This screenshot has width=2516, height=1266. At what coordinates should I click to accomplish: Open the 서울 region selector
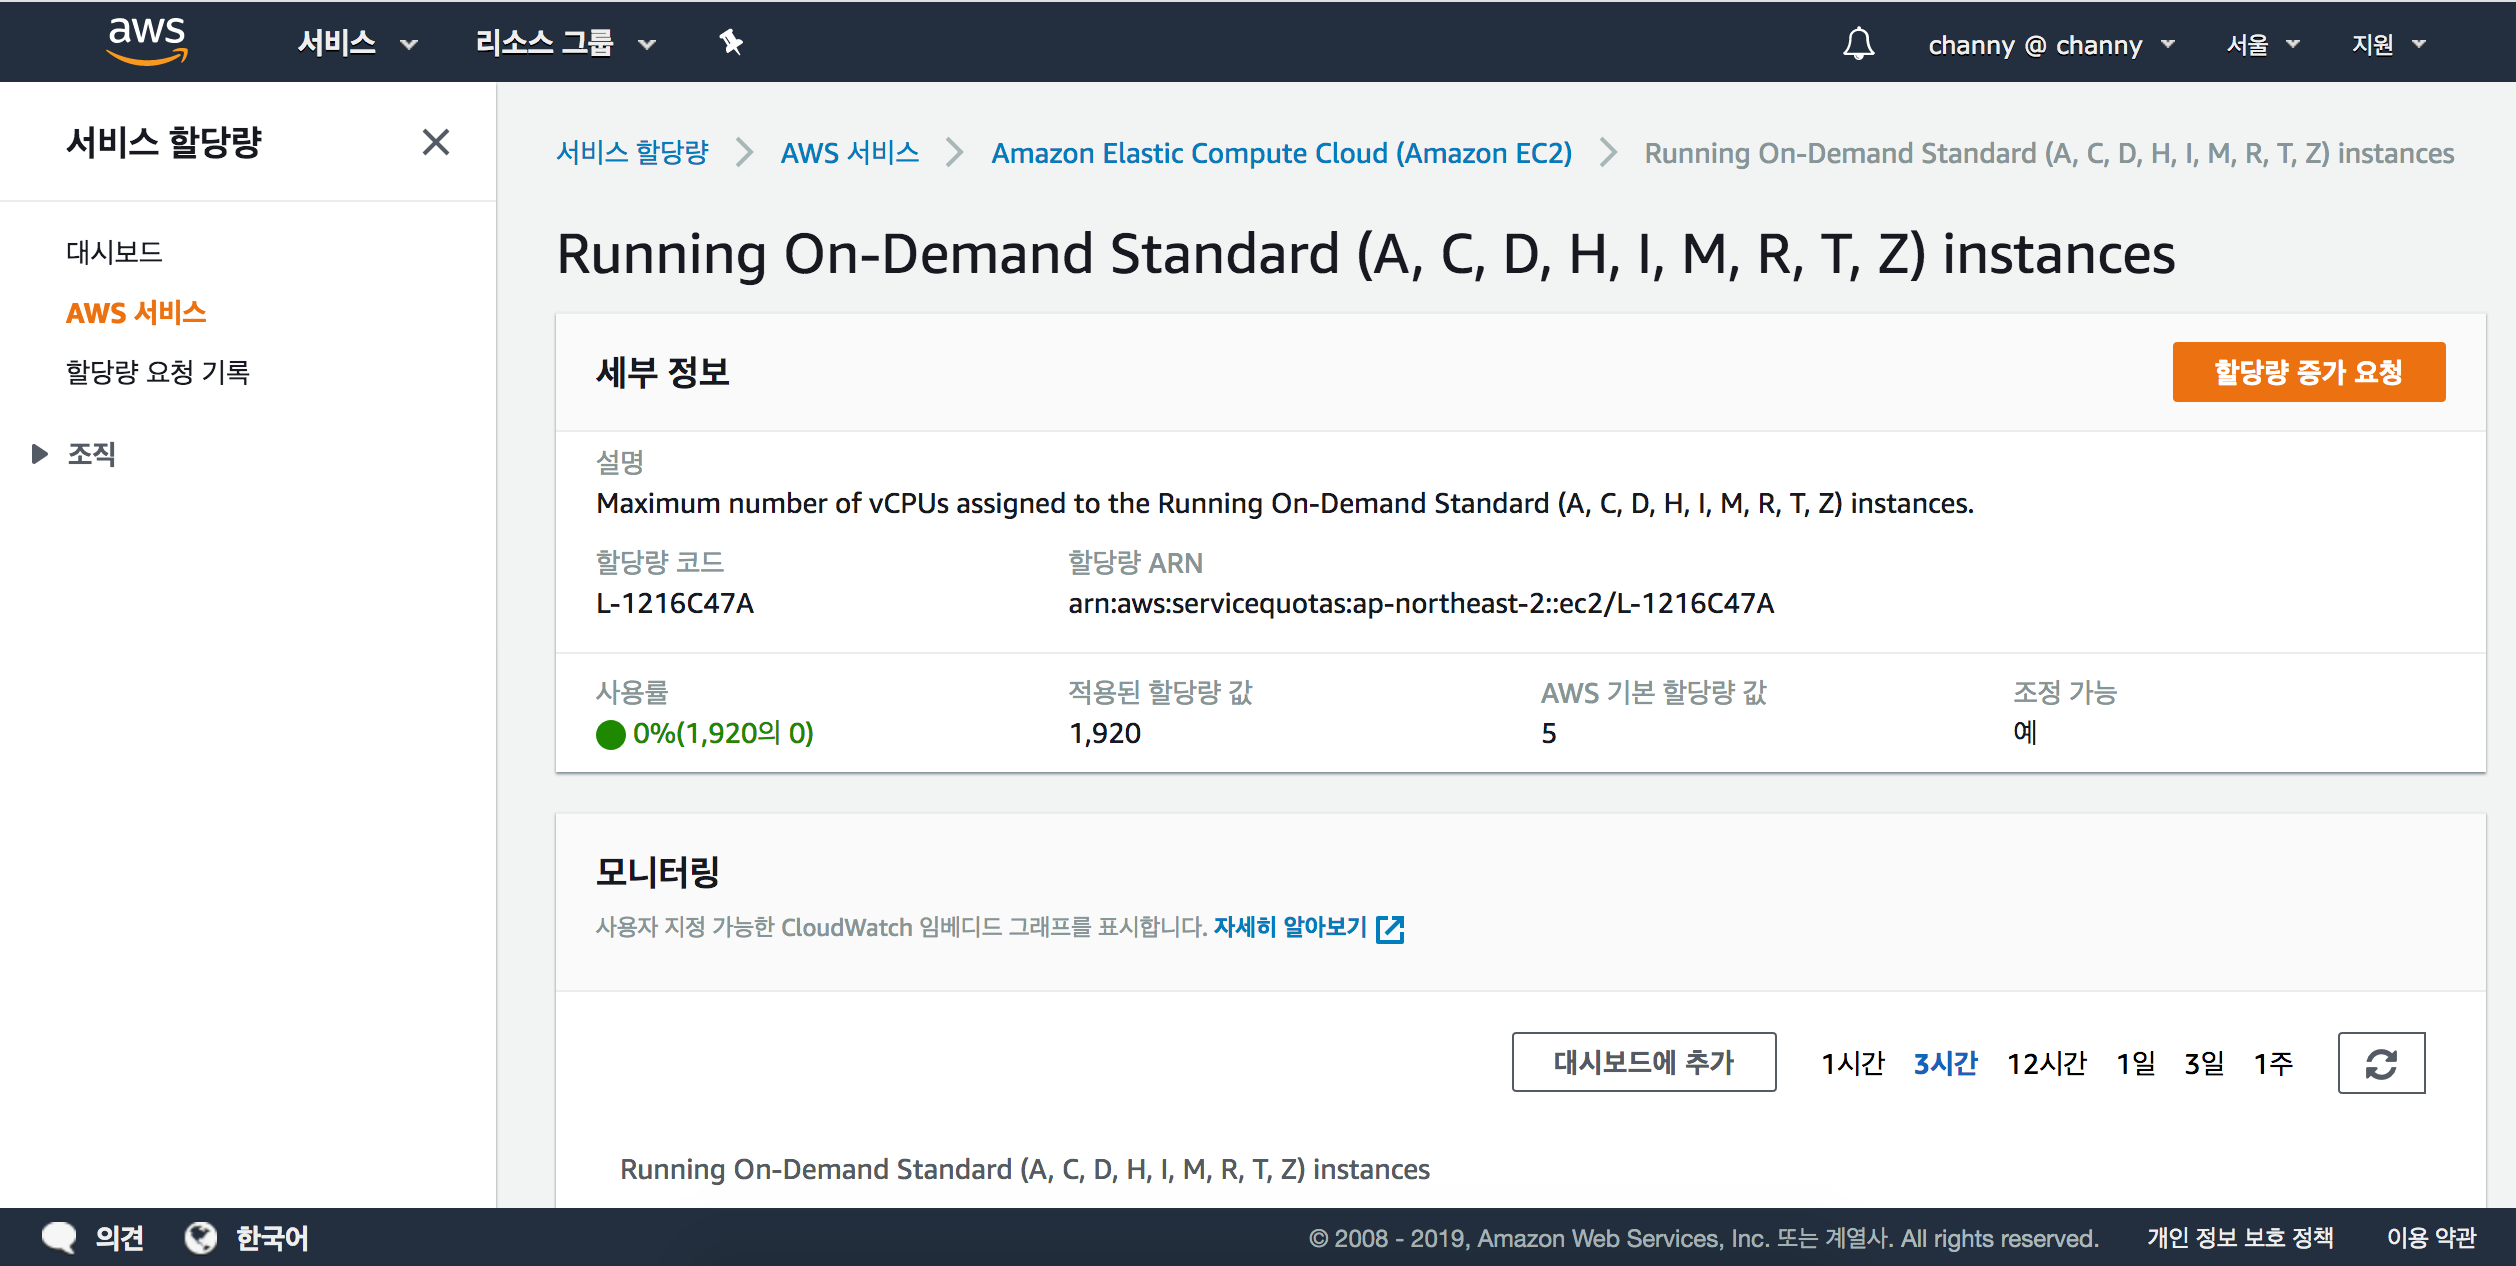(x=2262, y=45)
